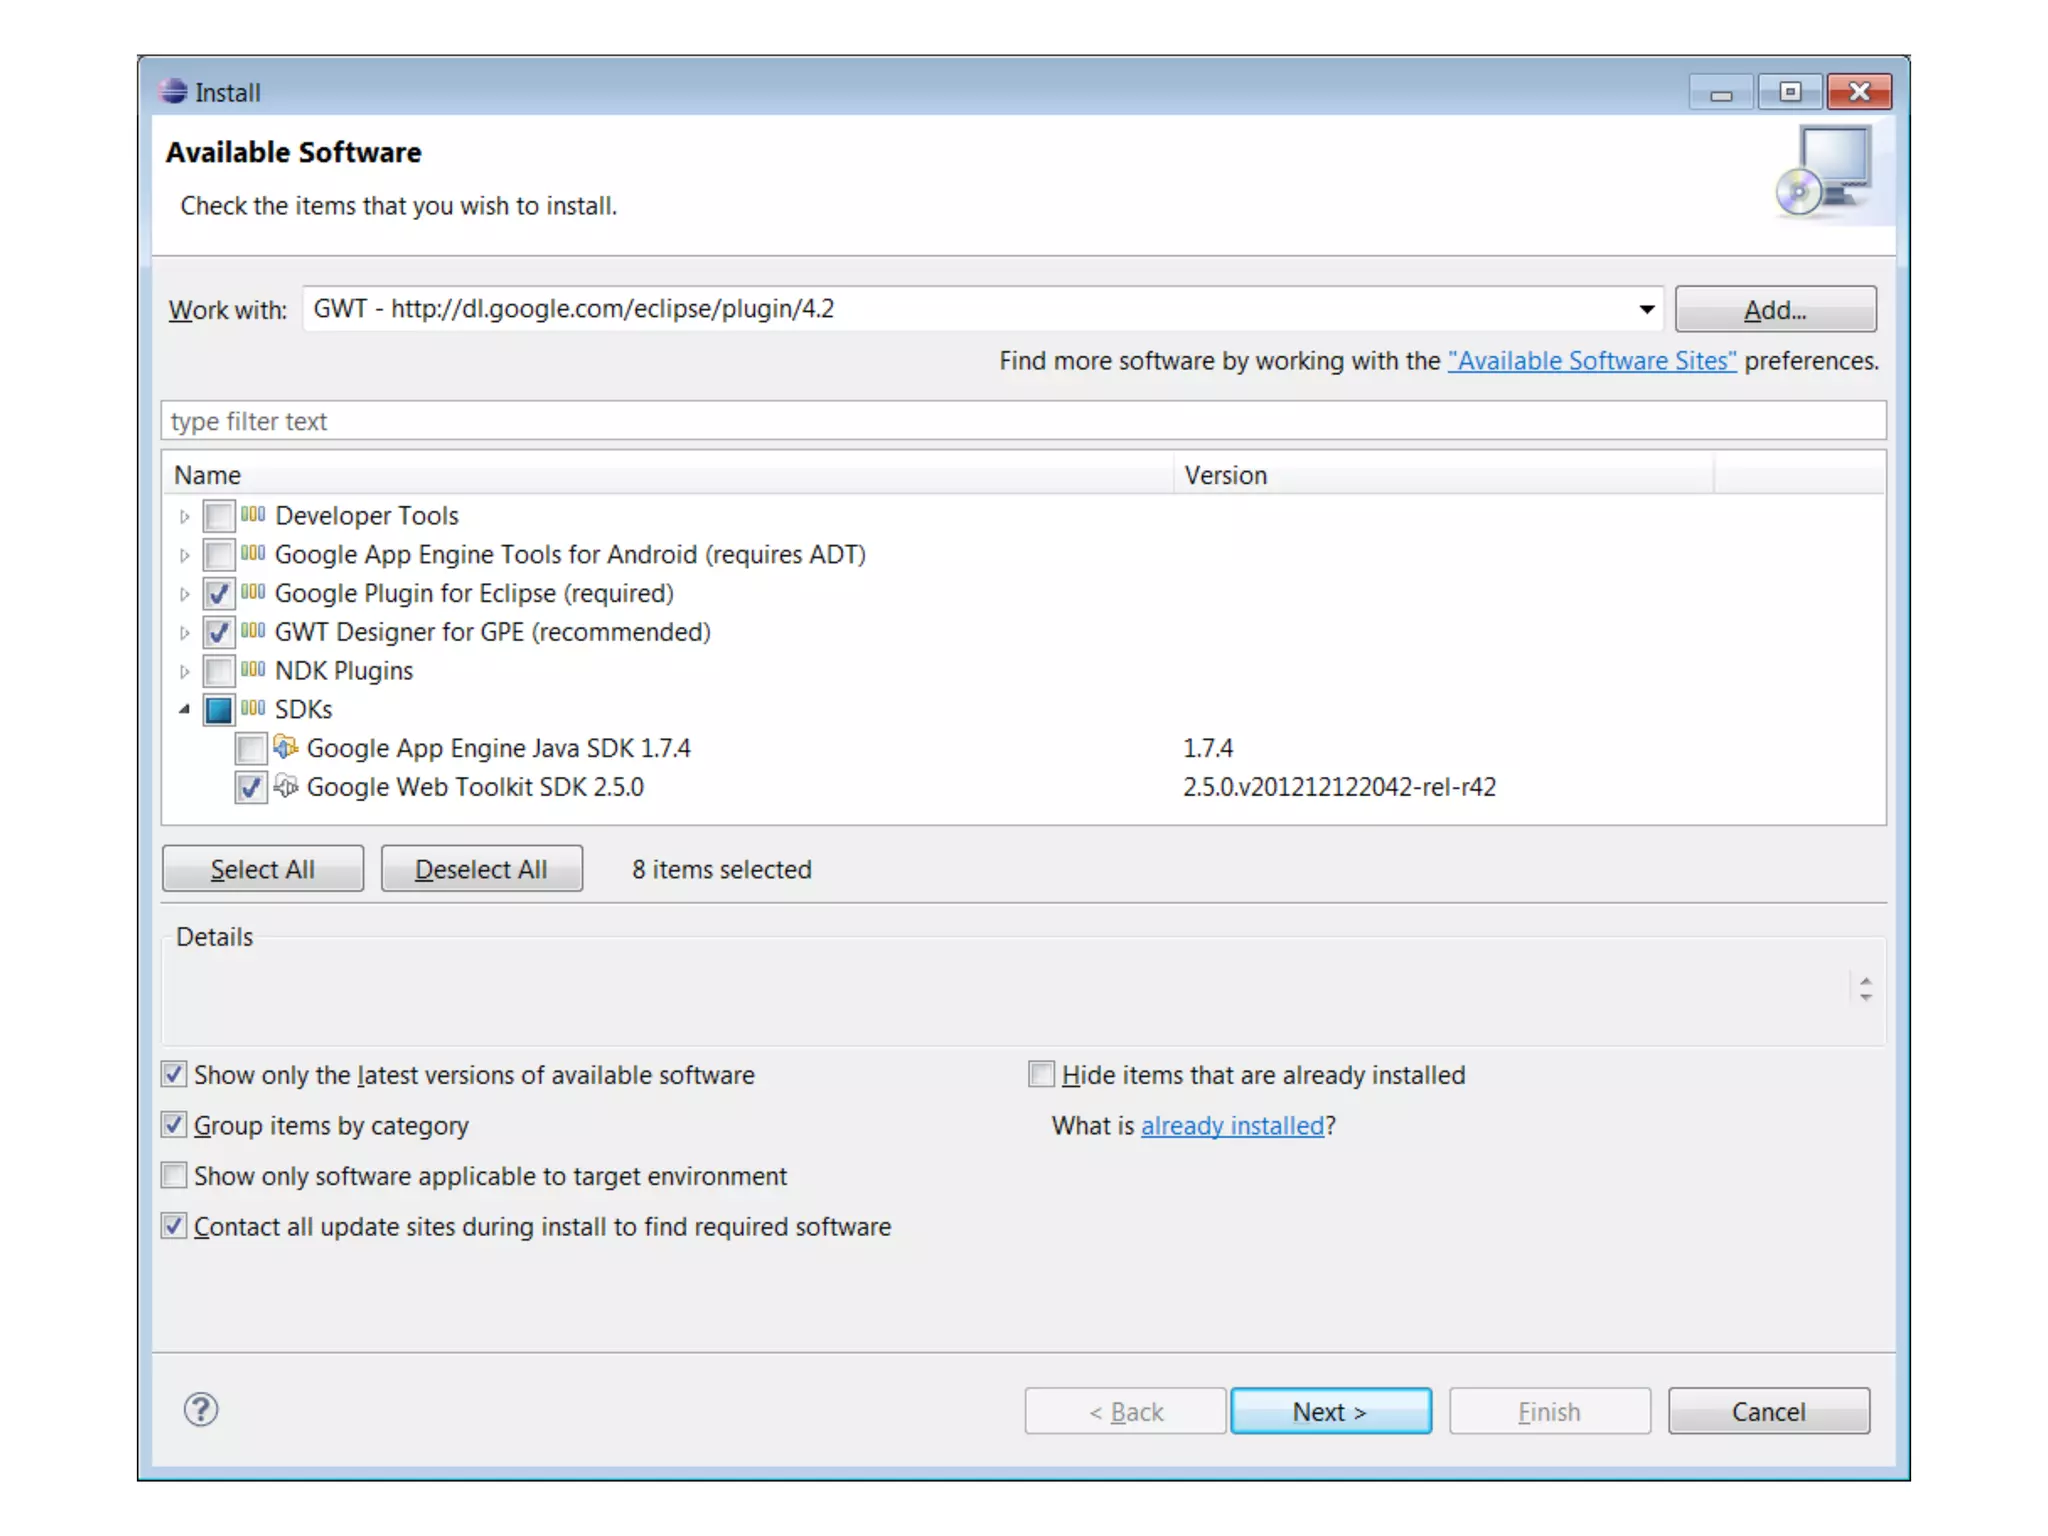Click the Next button
This screenshot has height=1536, width=2048.
[x=1330, y=1411]
